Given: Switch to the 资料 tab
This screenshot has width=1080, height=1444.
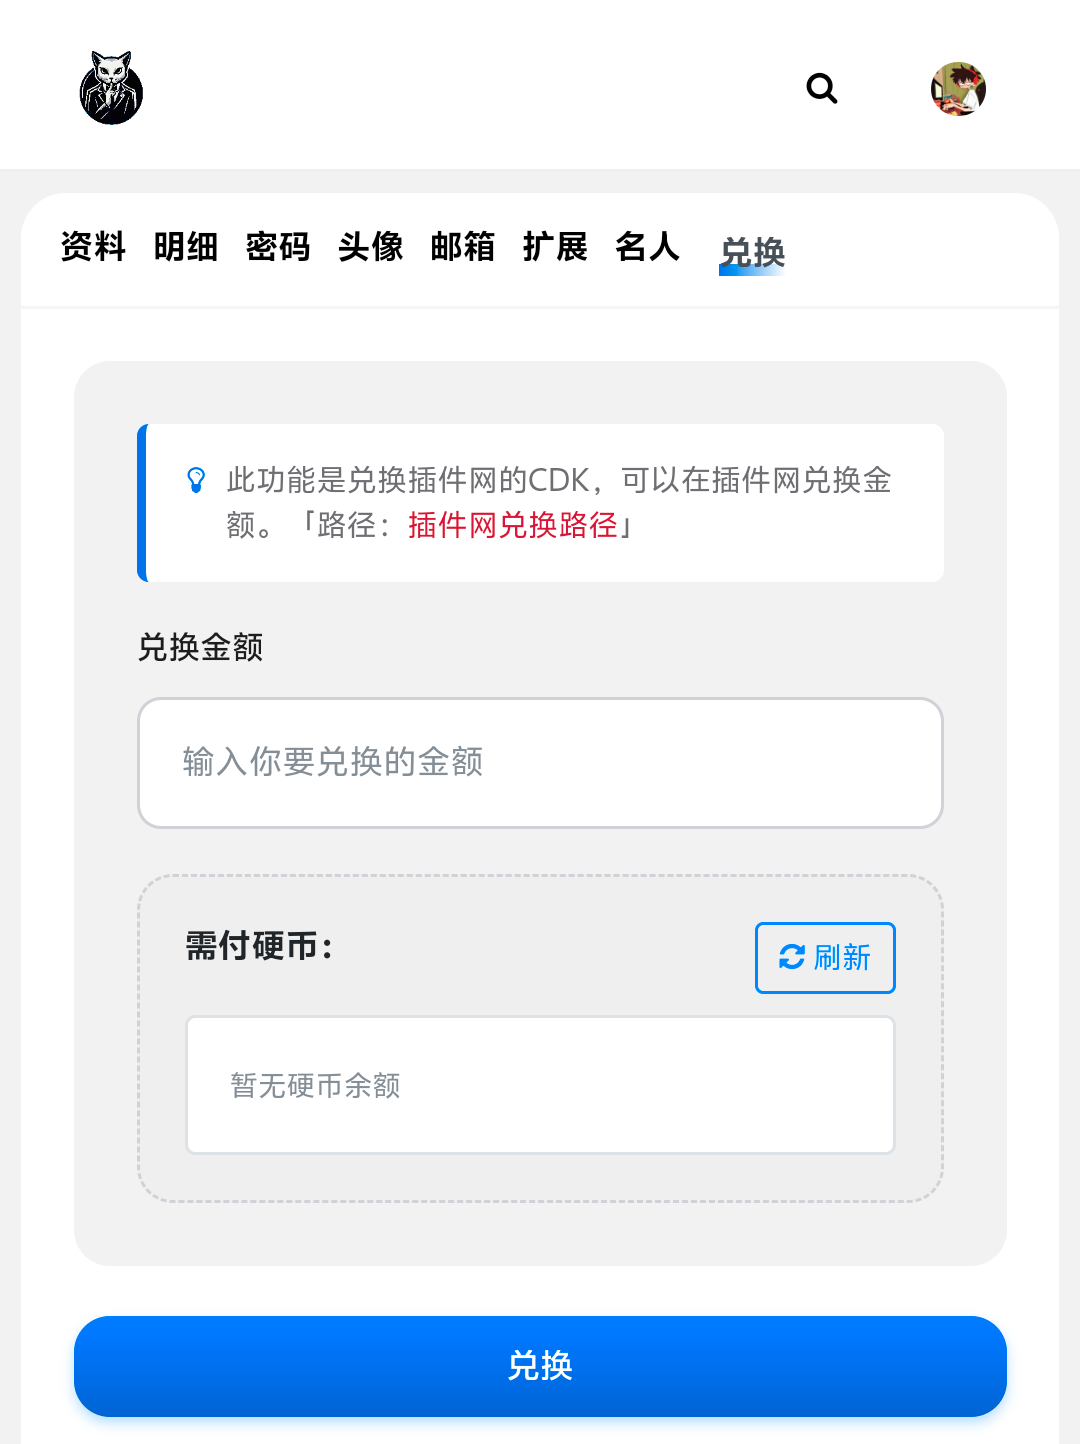Looking at the screenshot, I should (x=93, y=246).
